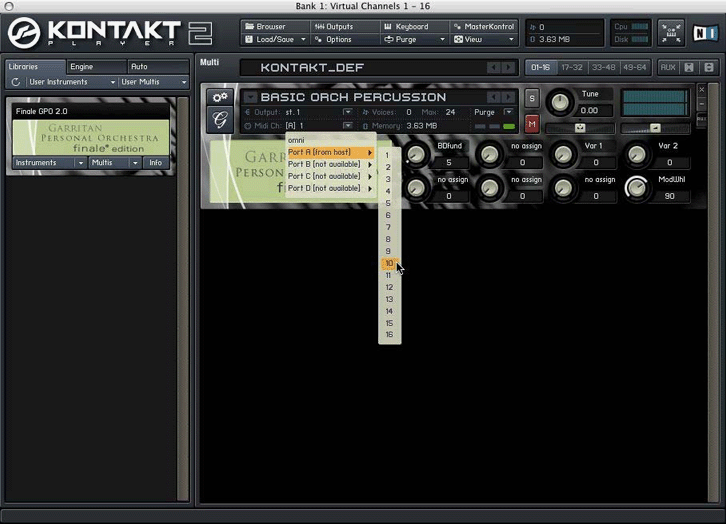Go to previous multi preset arrow
Viewport: 726px width, 524px height.
(x=494, y=68)
